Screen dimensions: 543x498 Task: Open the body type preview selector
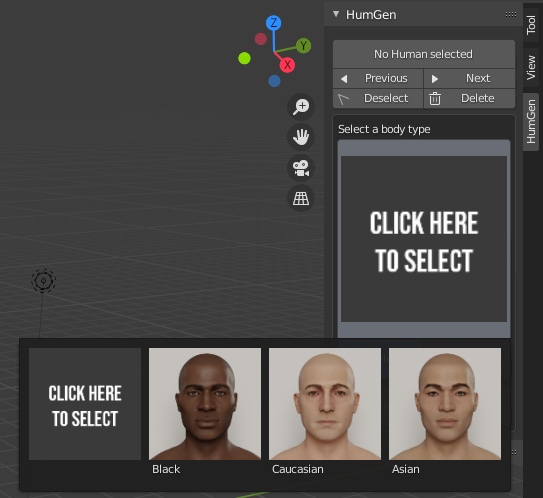coord(424,239)
